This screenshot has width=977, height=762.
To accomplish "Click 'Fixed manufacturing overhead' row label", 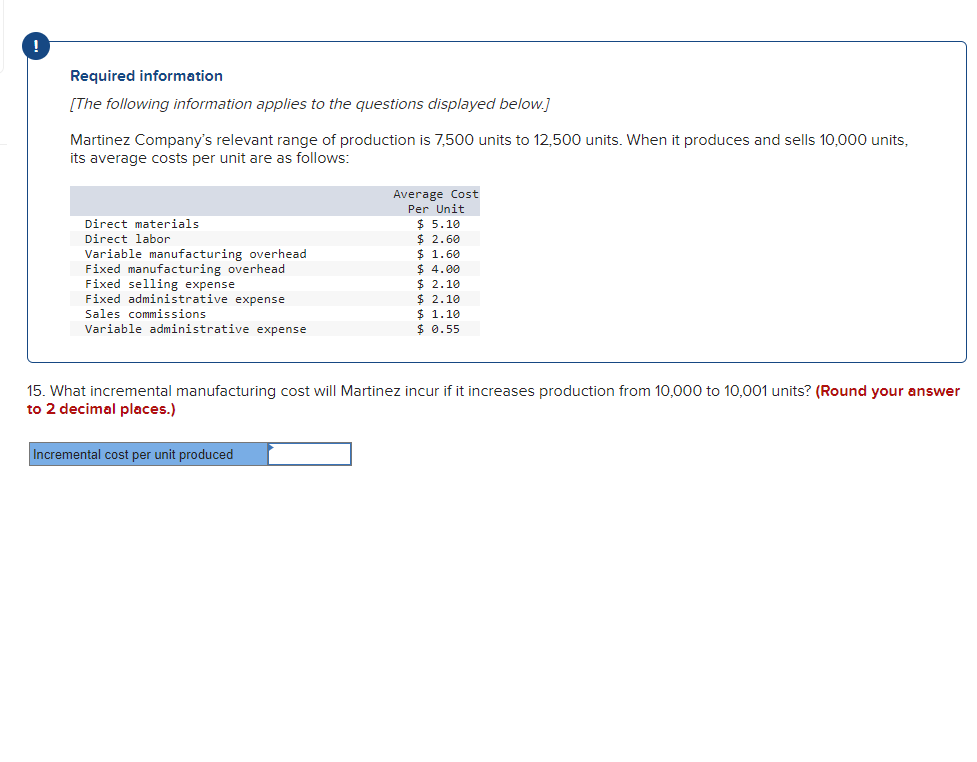I will point(185,269).
